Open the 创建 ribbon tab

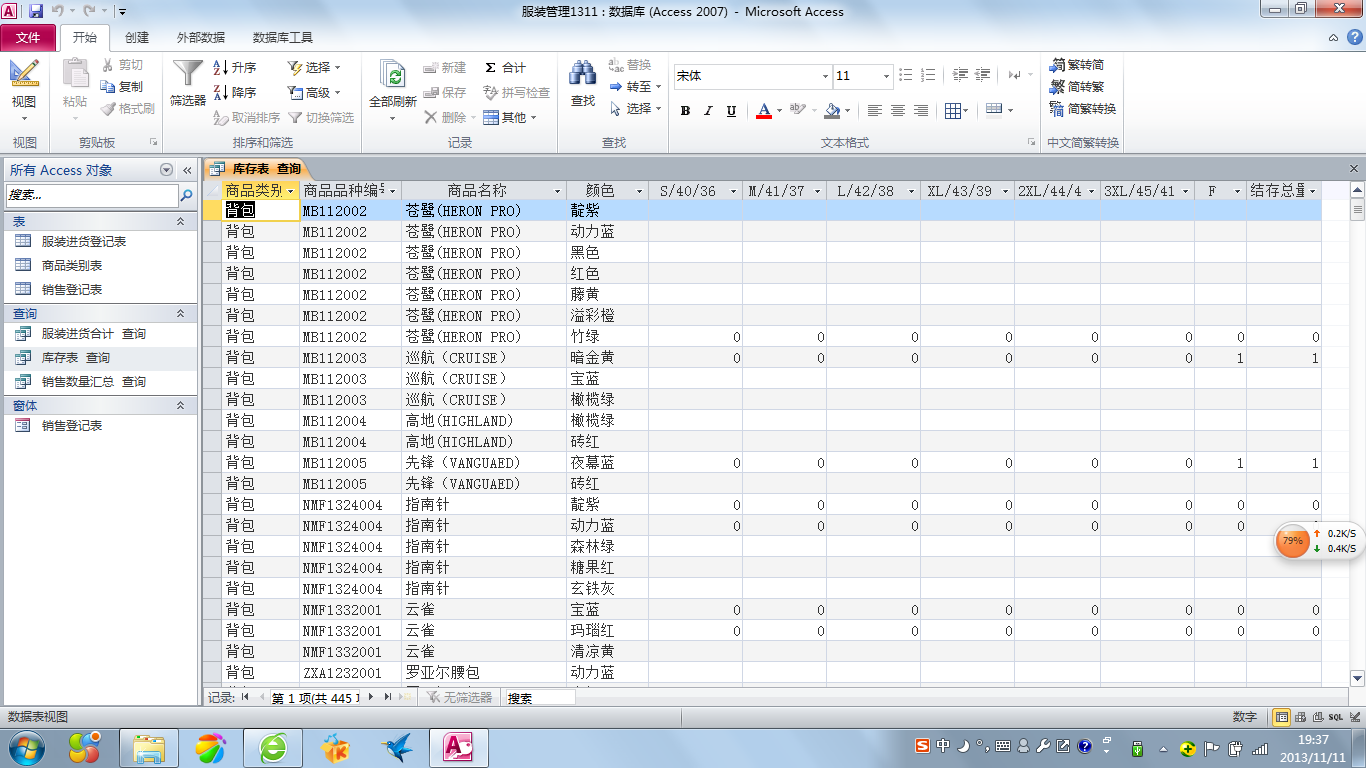click(137, 38)
